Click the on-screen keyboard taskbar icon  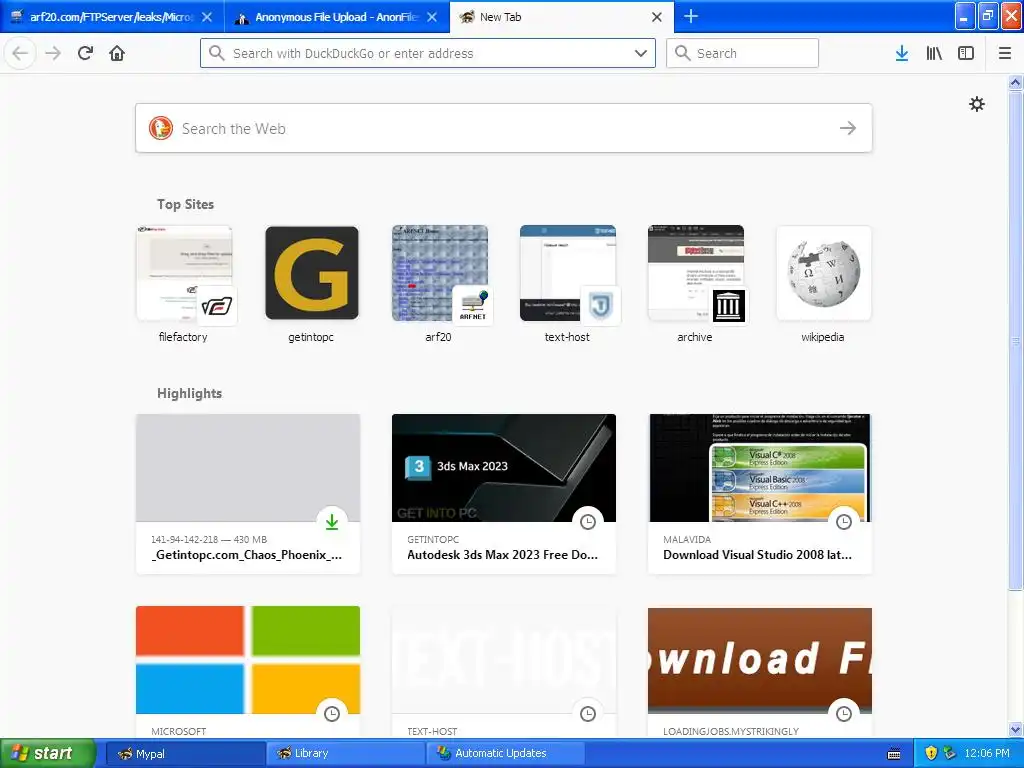pyautogui.click(x=895, y=754)
